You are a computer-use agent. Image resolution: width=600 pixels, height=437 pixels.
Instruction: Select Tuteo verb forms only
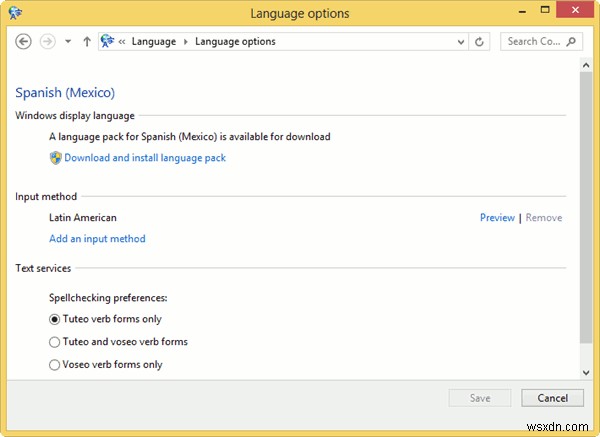(x=106, y=319)
